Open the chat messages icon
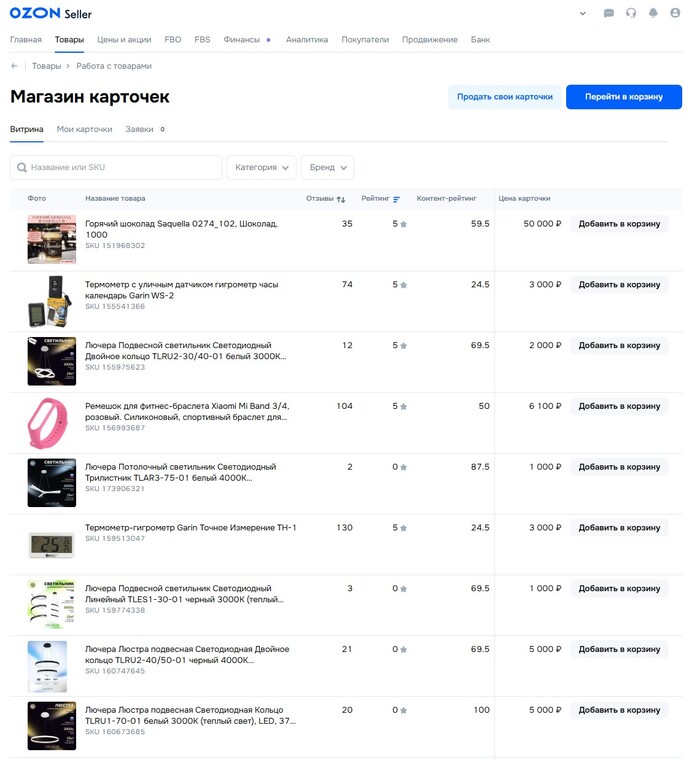 pyautogui.click(x=609, y=13)
